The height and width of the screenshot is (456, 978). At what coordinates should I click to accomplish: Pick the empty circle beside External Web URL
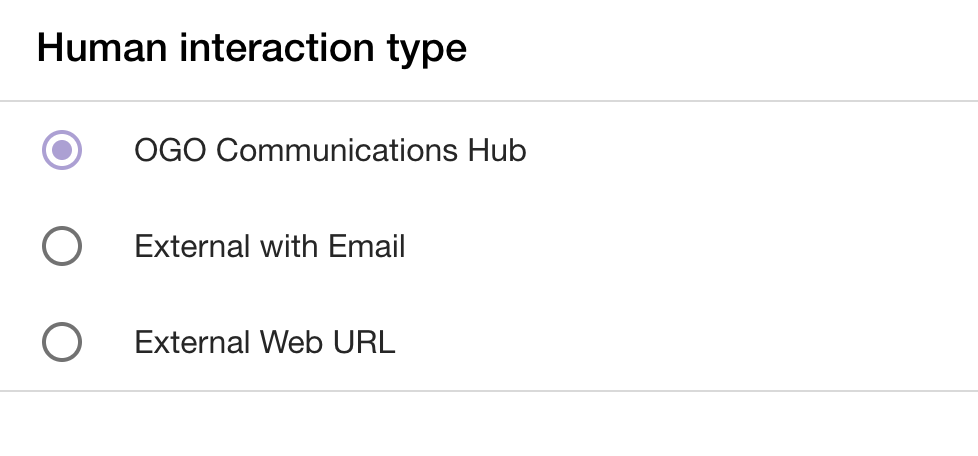[x=62, y=343]
